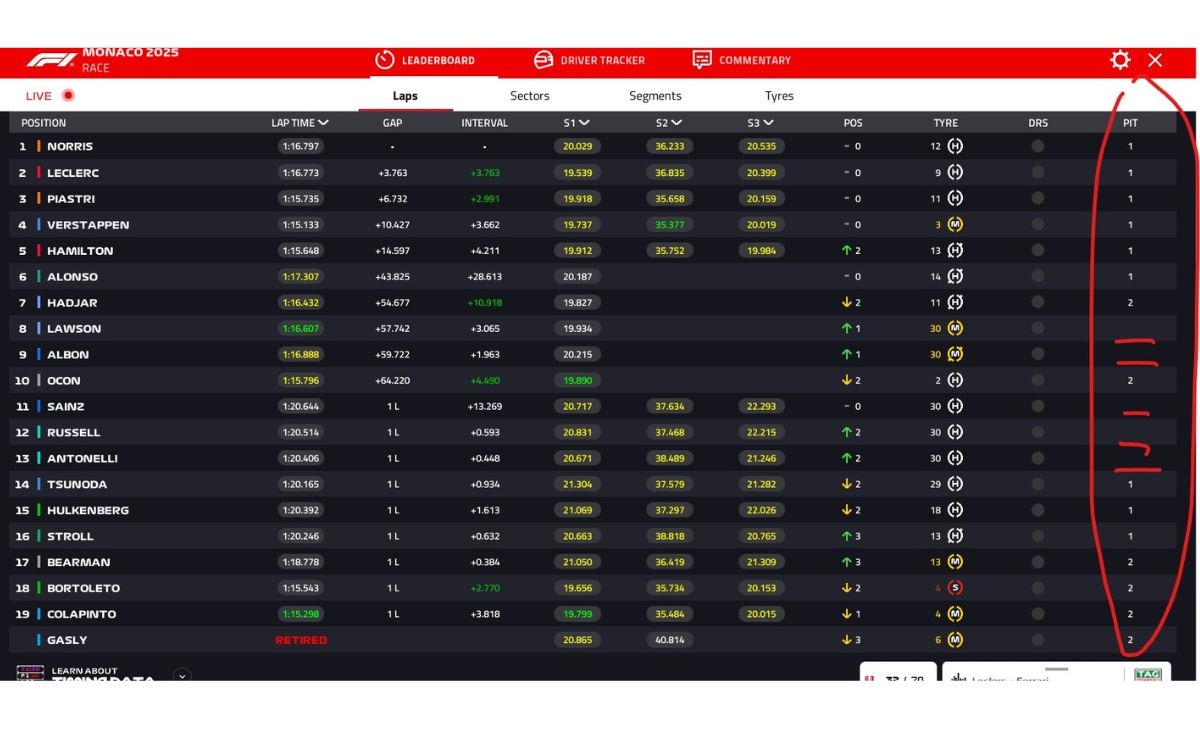
Task: Click Norris's hard tyre icon
Action: [x=955, y=146]
